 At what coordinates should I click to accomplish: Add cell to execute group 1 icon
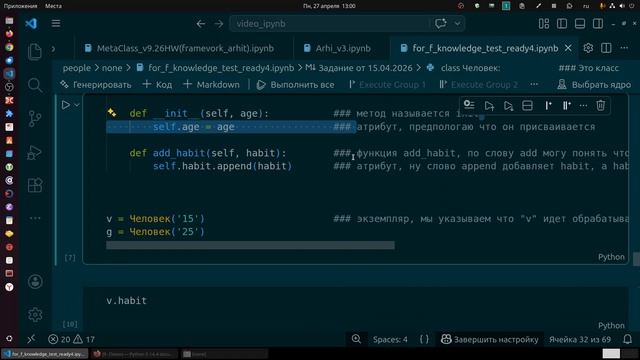pyautogui.click(x=548, y=106)
